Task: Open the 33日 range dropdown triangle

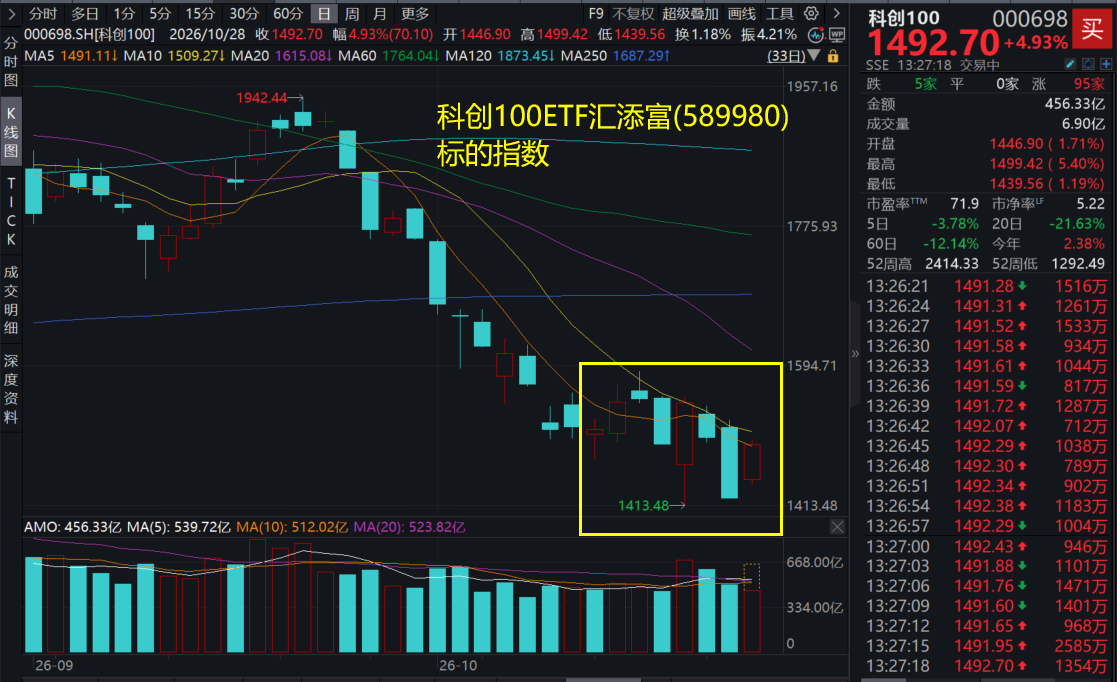Action: pyautogui.click(x=814, y=55)
